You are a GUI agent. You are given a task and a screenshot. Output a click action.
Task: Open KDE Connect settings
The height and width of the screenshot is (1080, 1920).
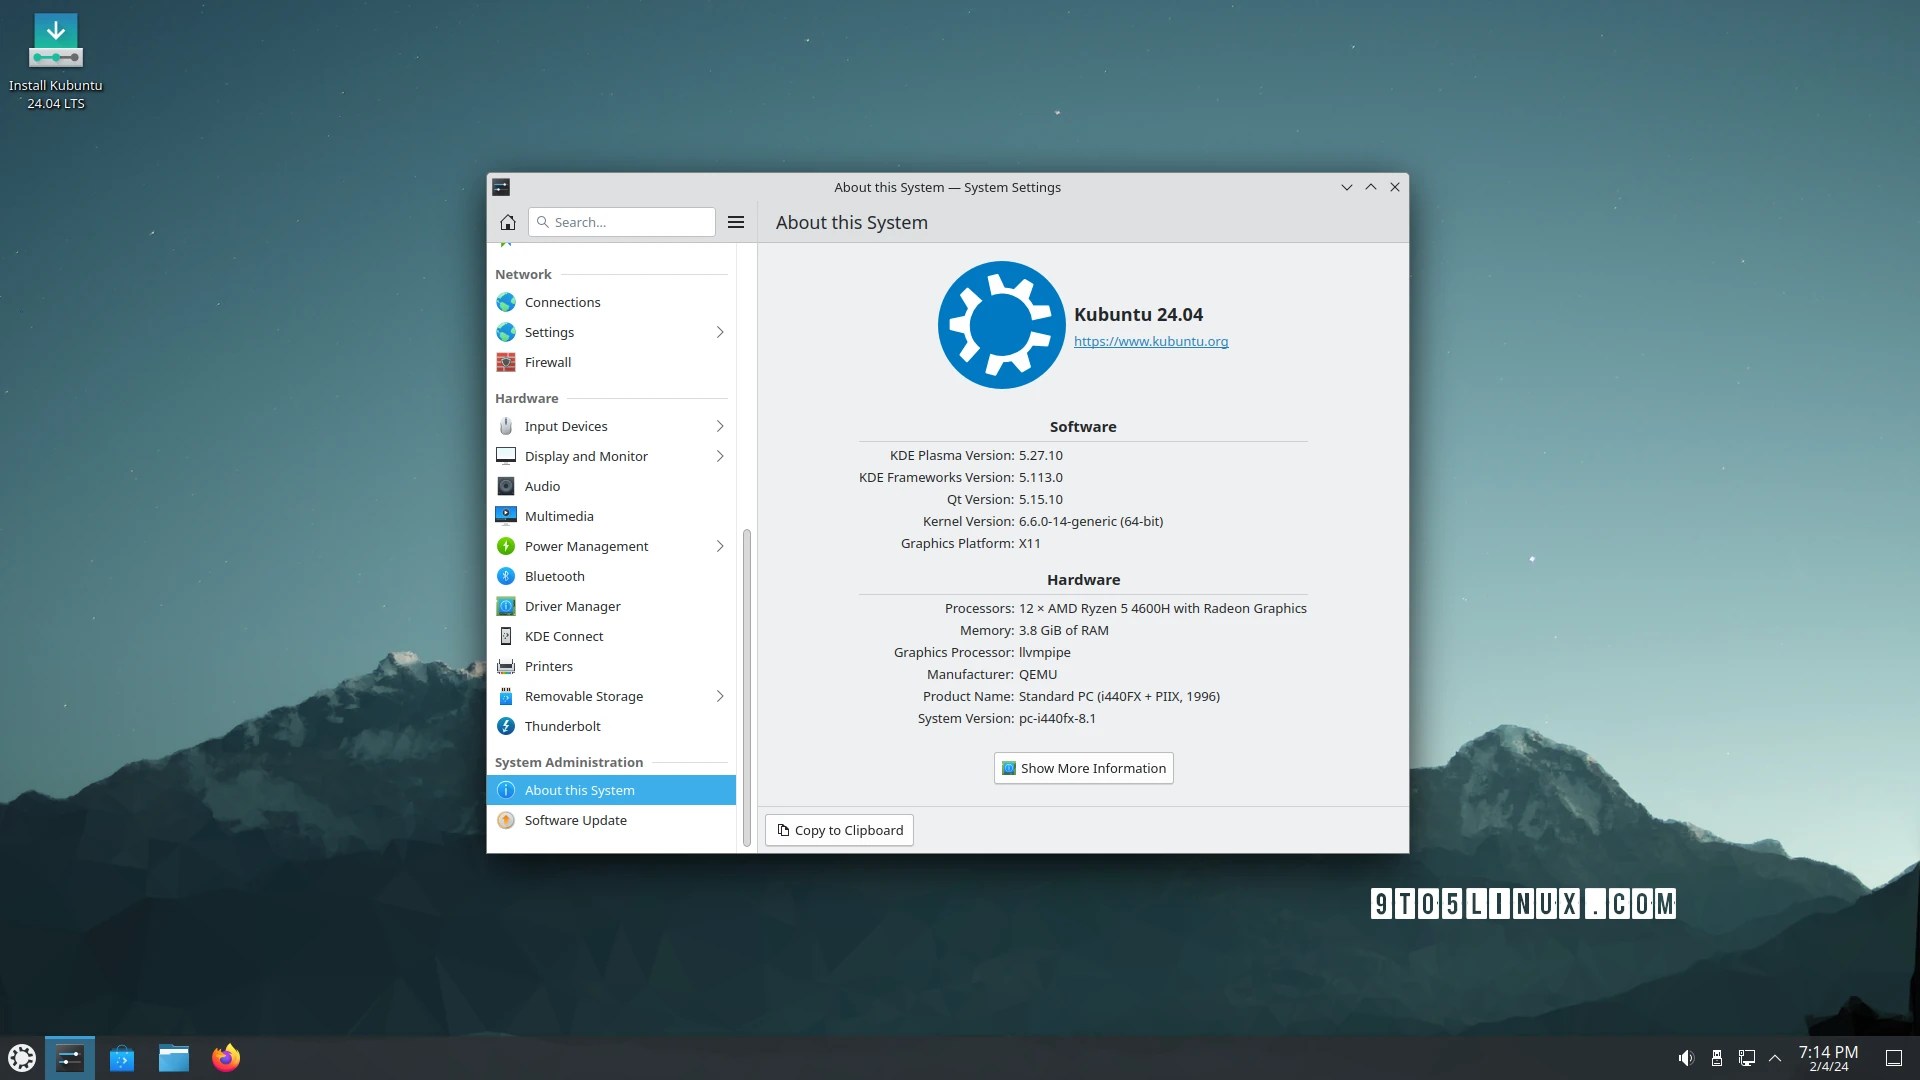(x=564, y=636)
